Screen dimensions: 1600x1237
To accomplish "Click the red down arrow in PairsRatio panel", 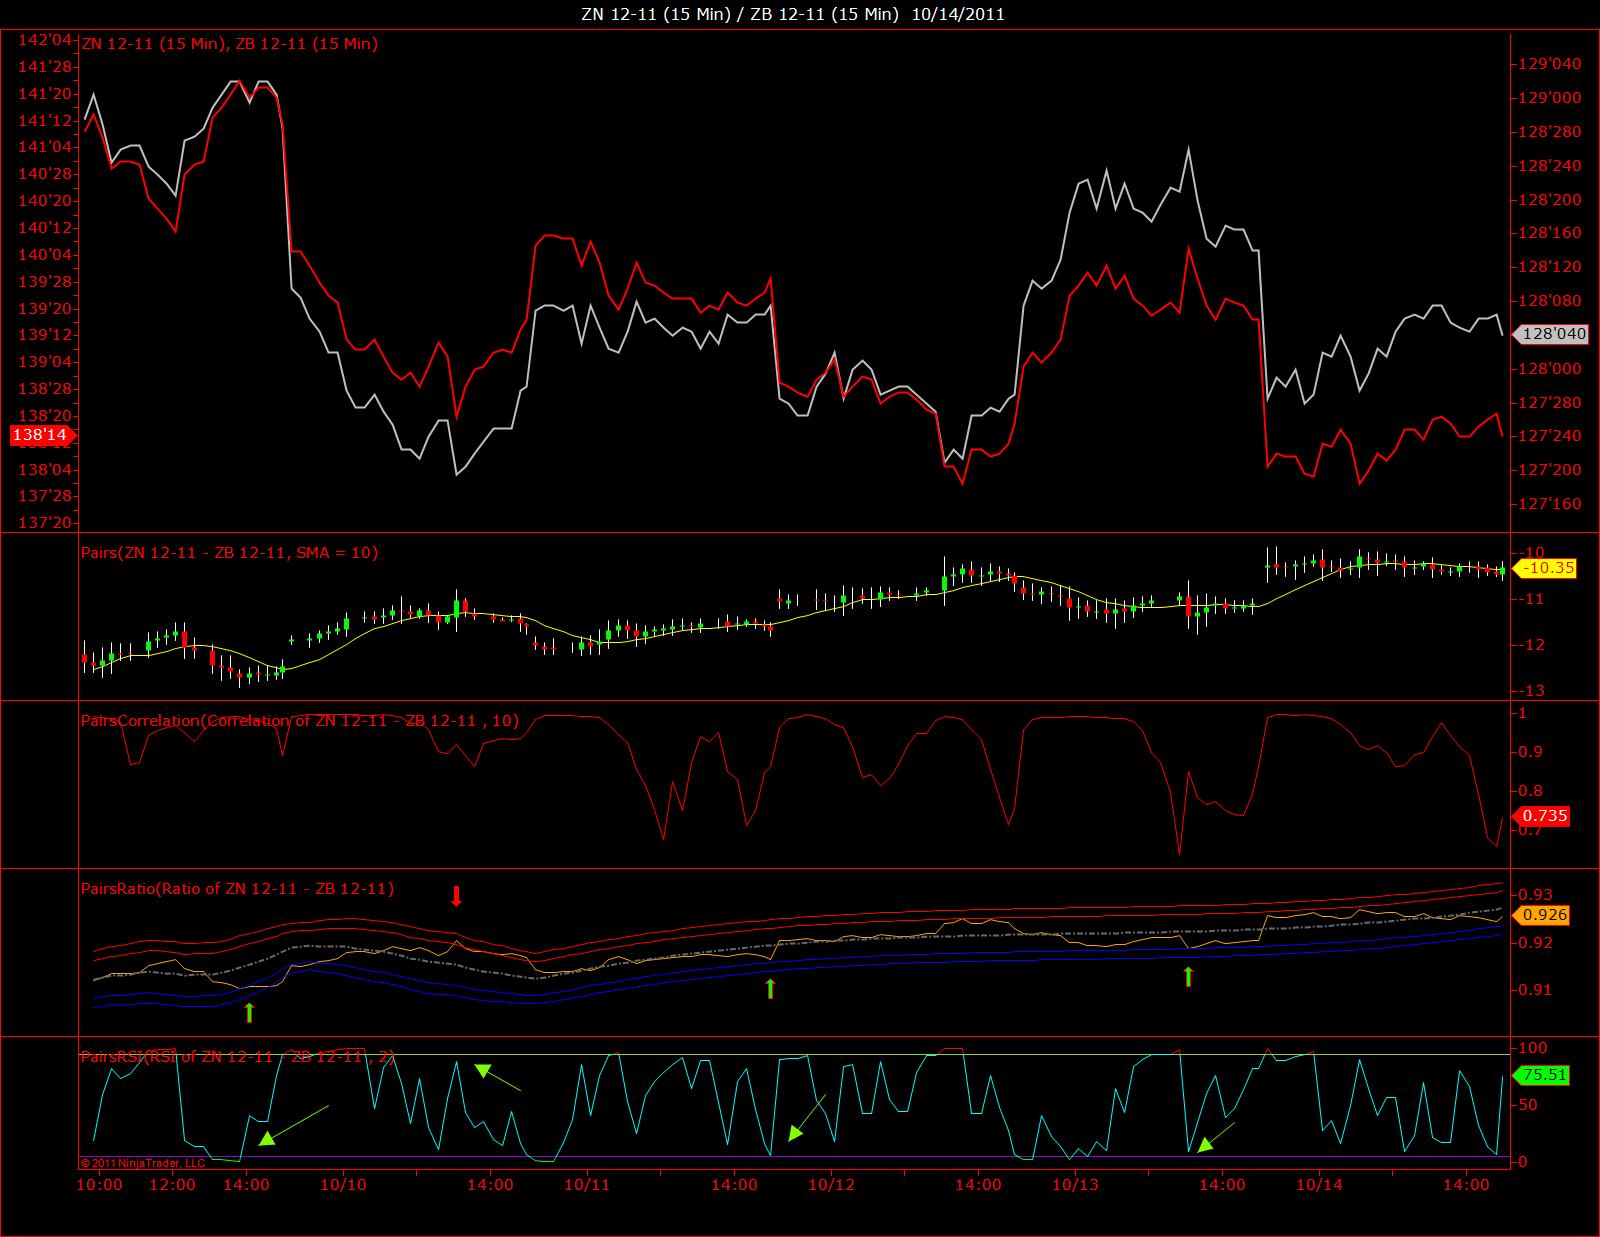I will [456, 895].
